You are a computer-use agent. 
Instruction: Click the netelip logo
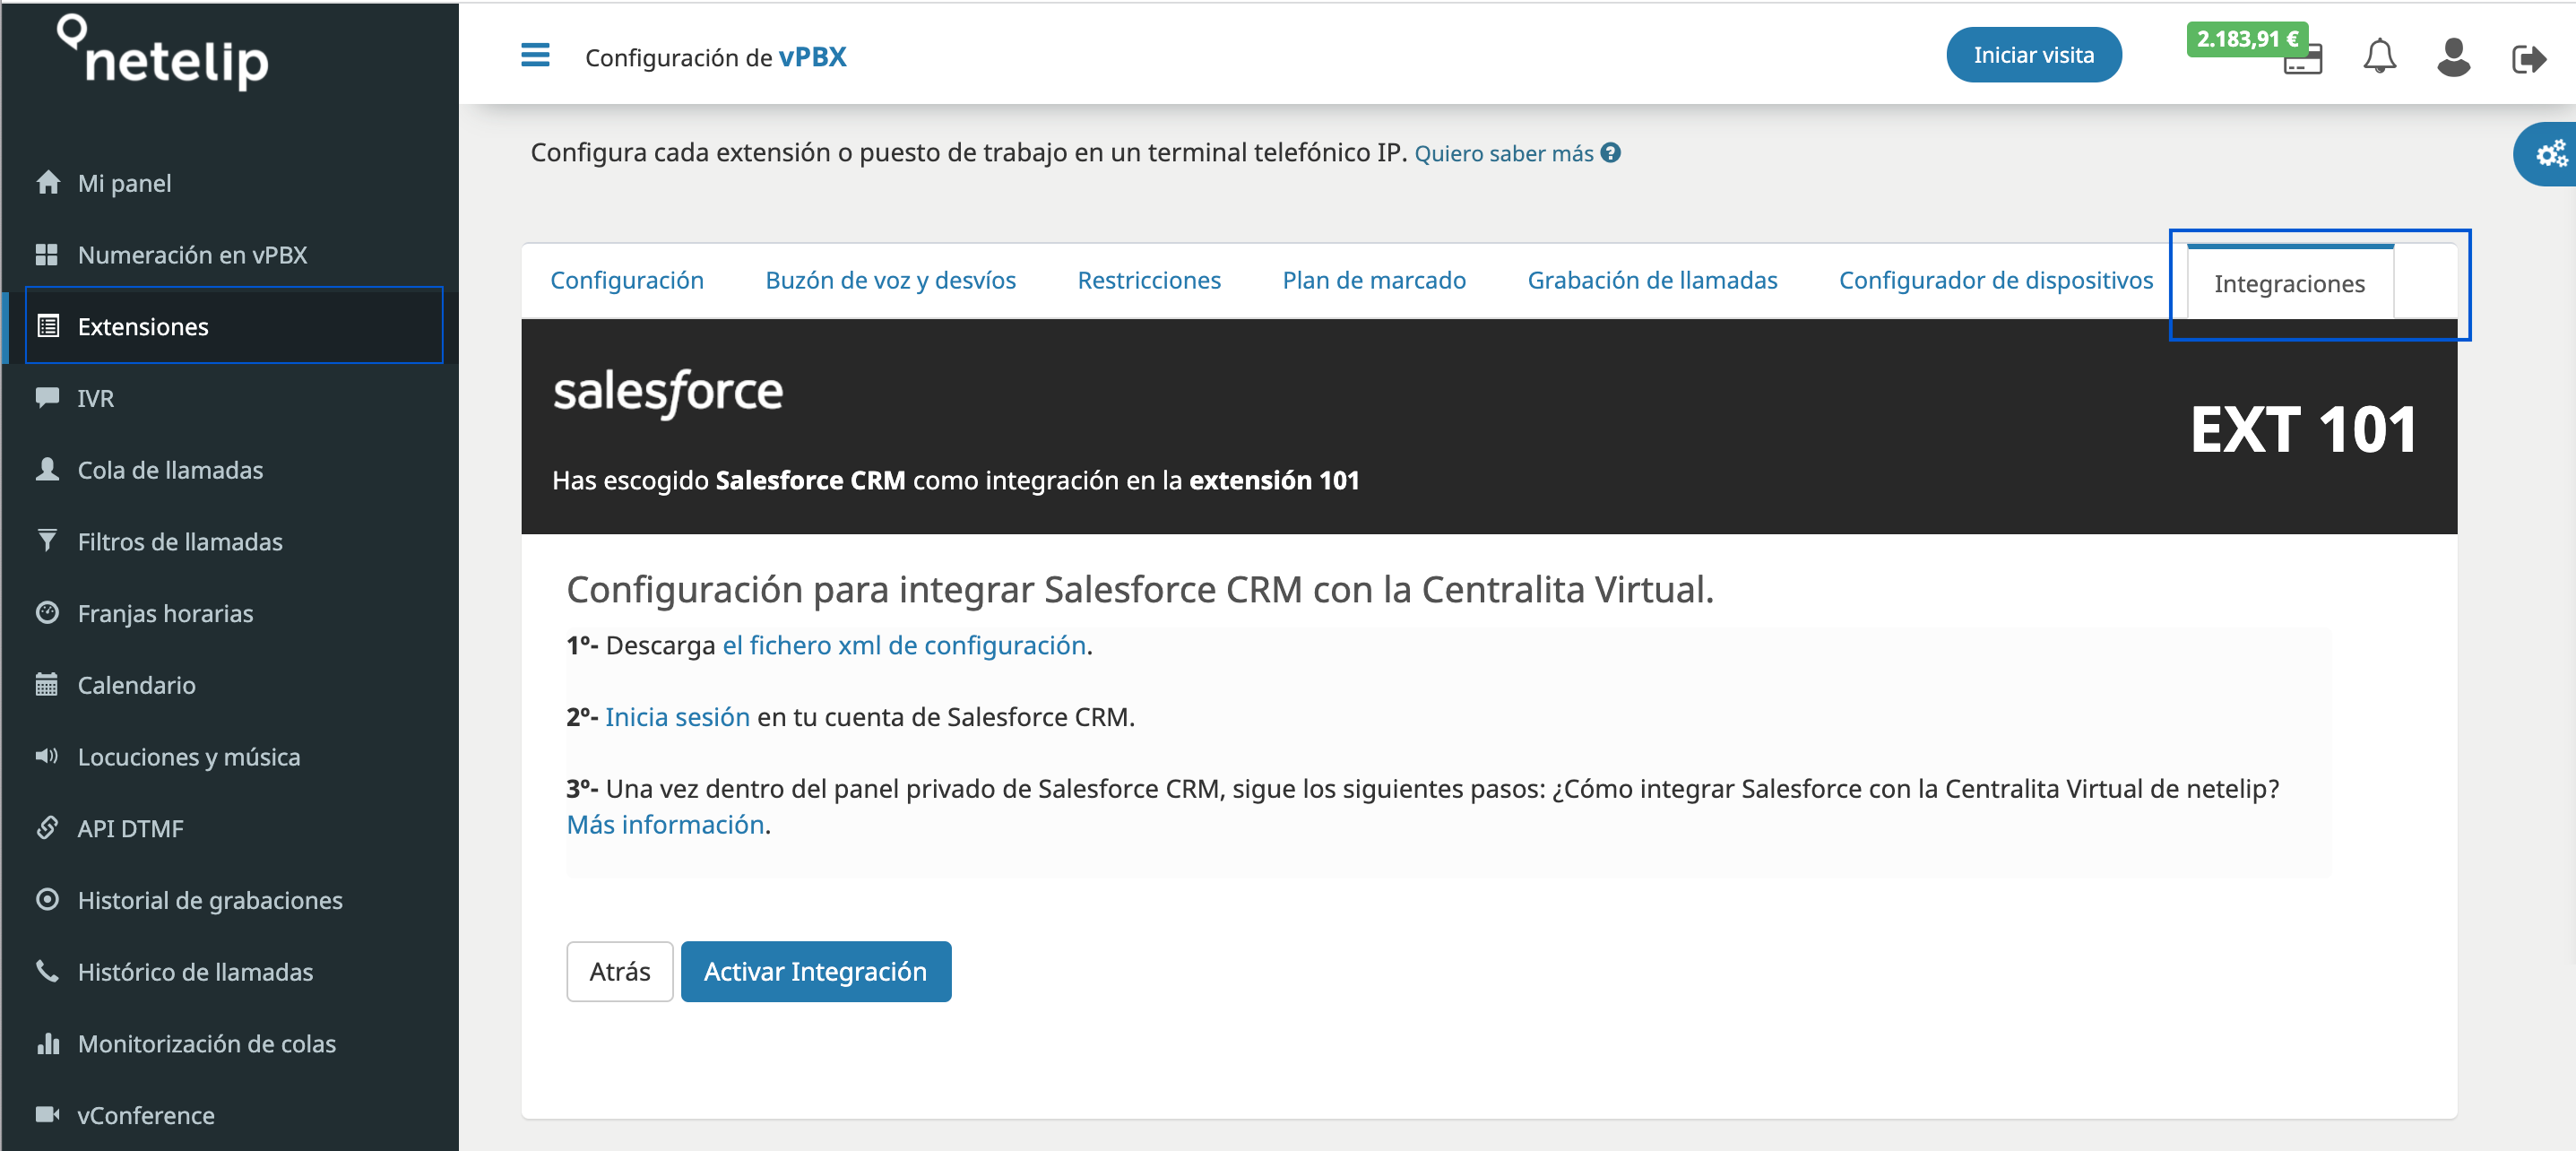tap(163, 52)
